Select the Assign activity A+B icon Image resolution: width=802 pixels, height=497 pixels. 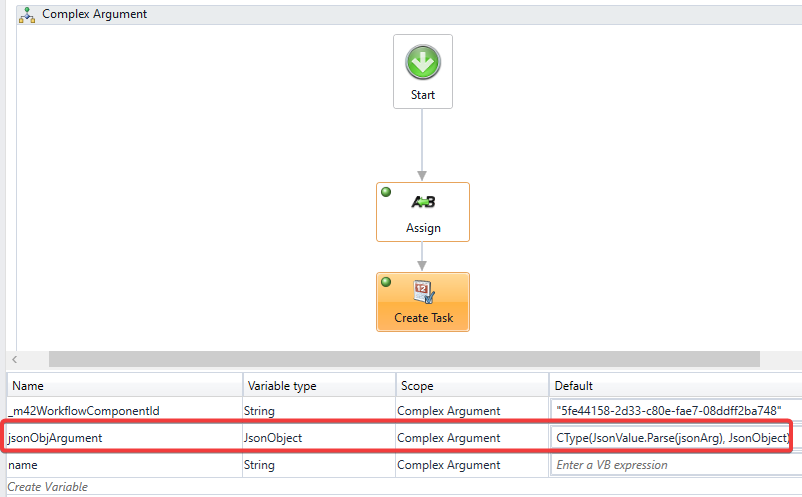(423, 202)
